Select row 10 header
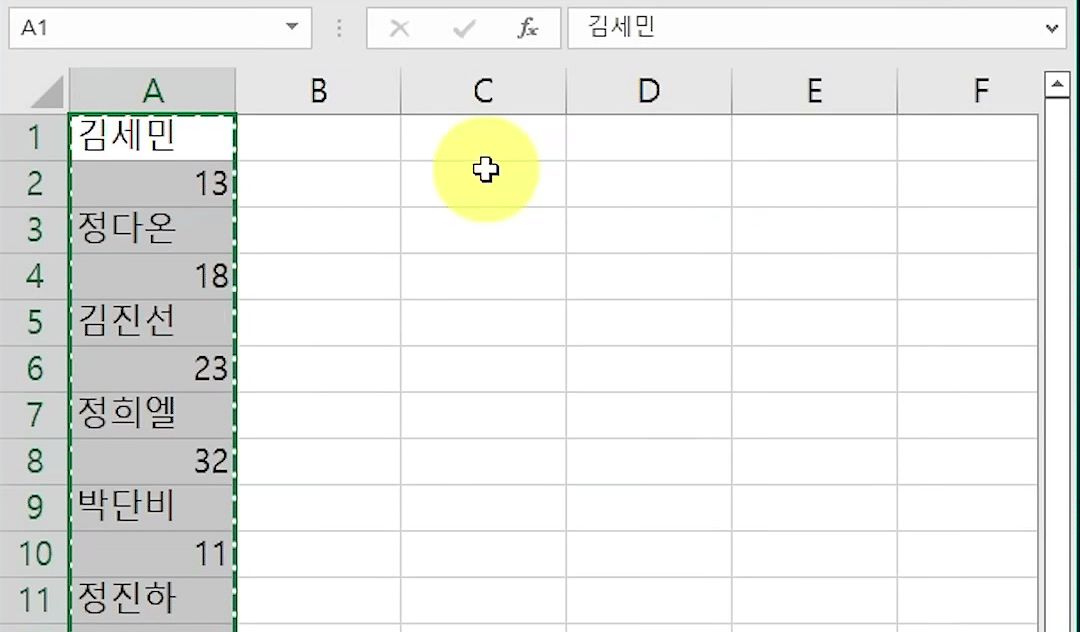1080x632 pixels. pos(34,554)
